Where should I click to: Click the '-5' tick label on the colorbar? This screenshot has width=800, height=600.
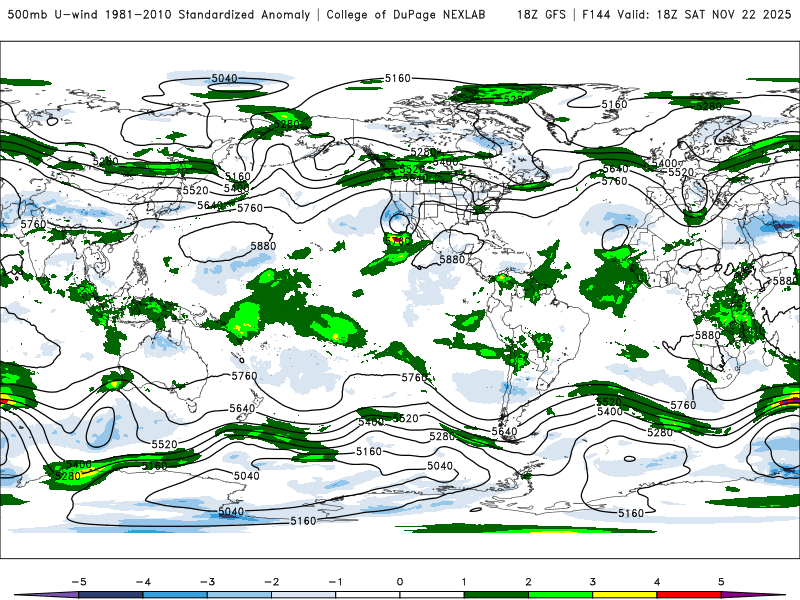[x=79, y=582]
